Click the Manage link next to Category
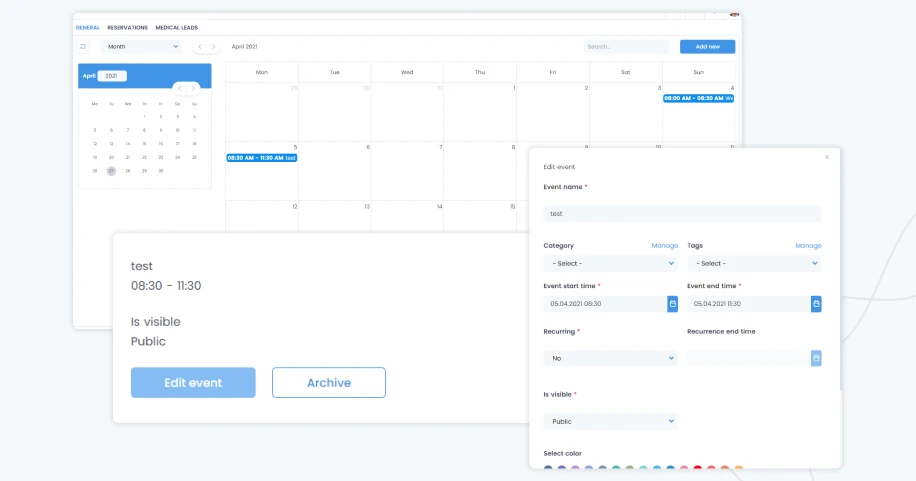 pos(665,246)
